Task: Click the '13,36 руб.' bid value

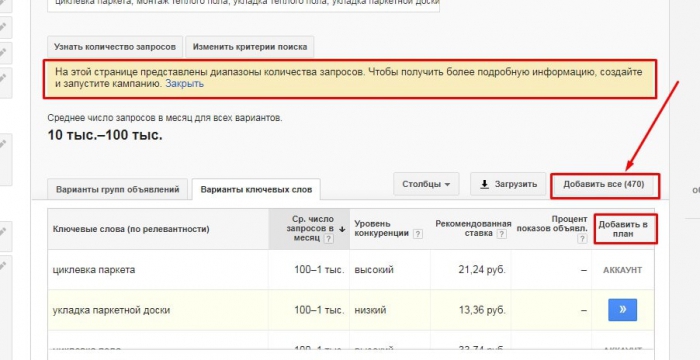Action: (482, 310)
